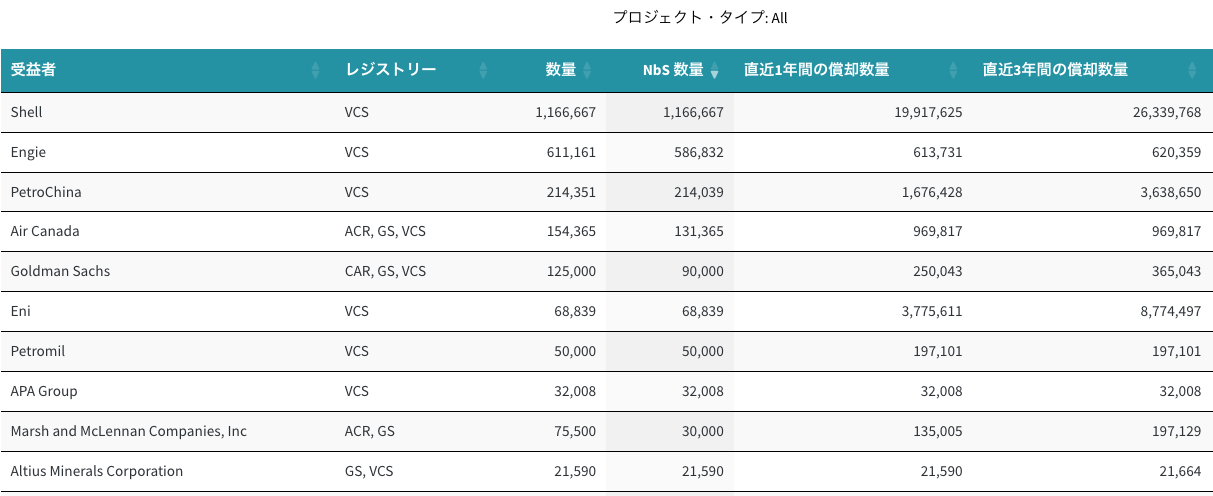
Task: Click the Air Canada row name
Action: point(45,231)
